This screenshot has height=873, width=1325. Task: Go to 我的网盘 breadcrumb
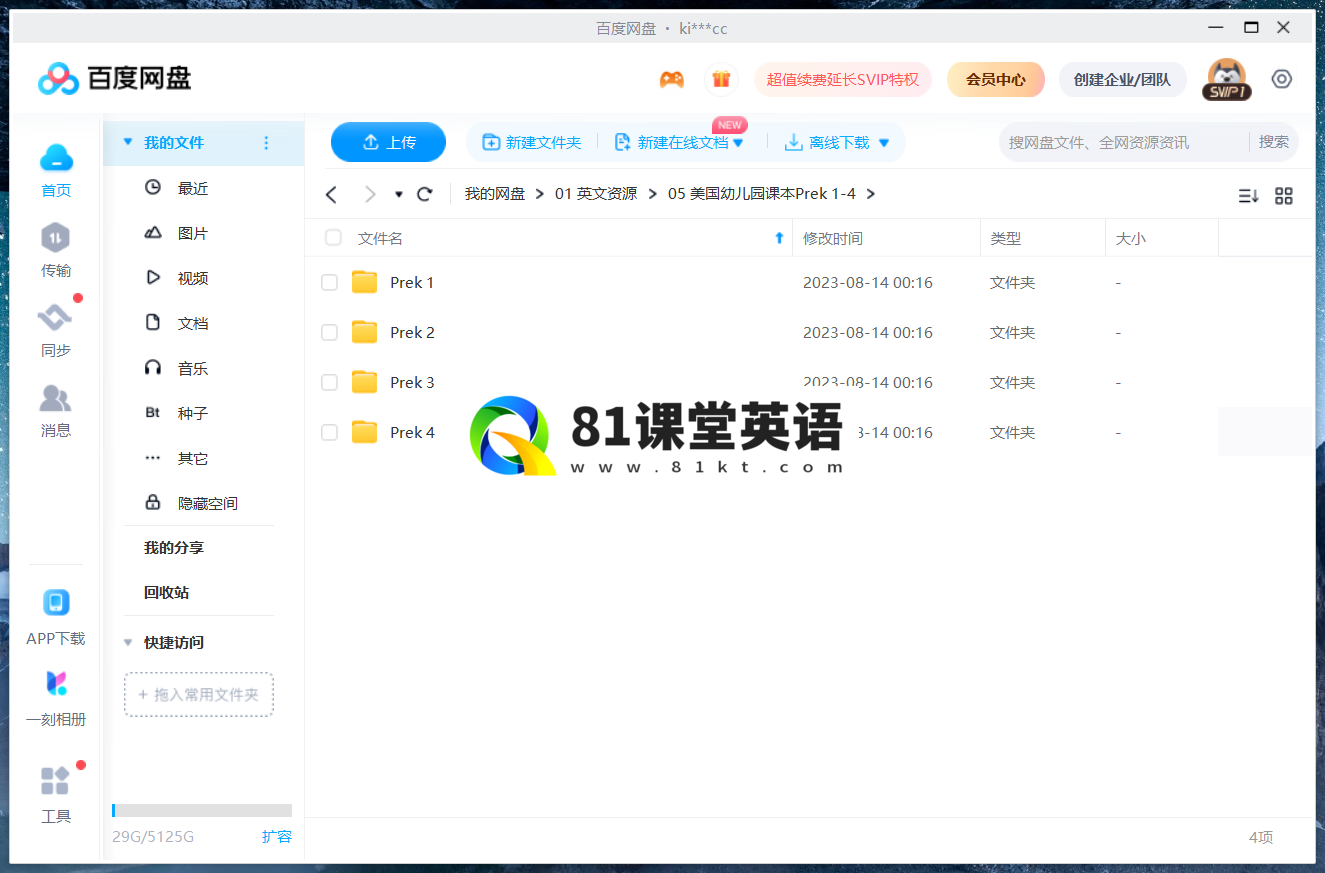[x=495, y=194]
